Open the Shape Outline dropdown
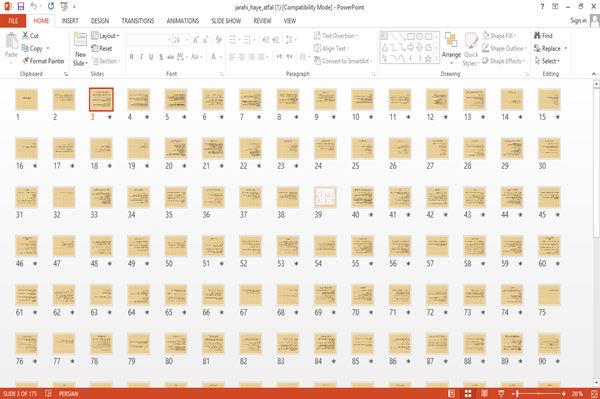Screen dimensions: 600x399 pyautogui.click(x=504, y=48)
